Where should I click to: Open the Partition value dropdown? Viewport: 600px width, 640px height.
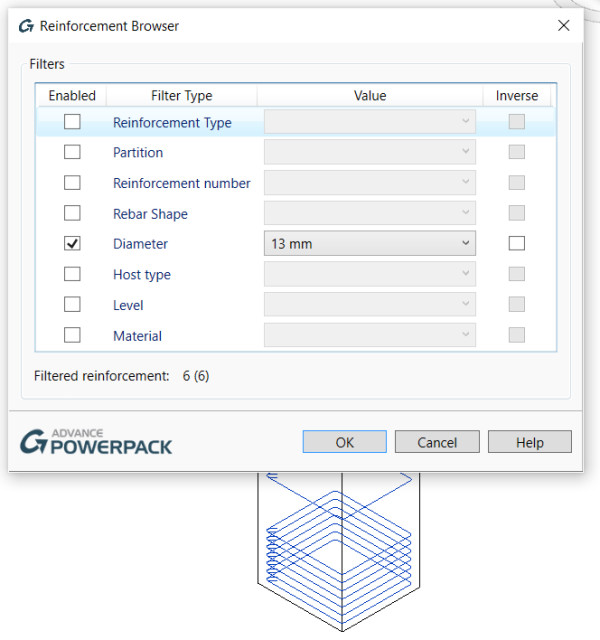pos(370,152)
